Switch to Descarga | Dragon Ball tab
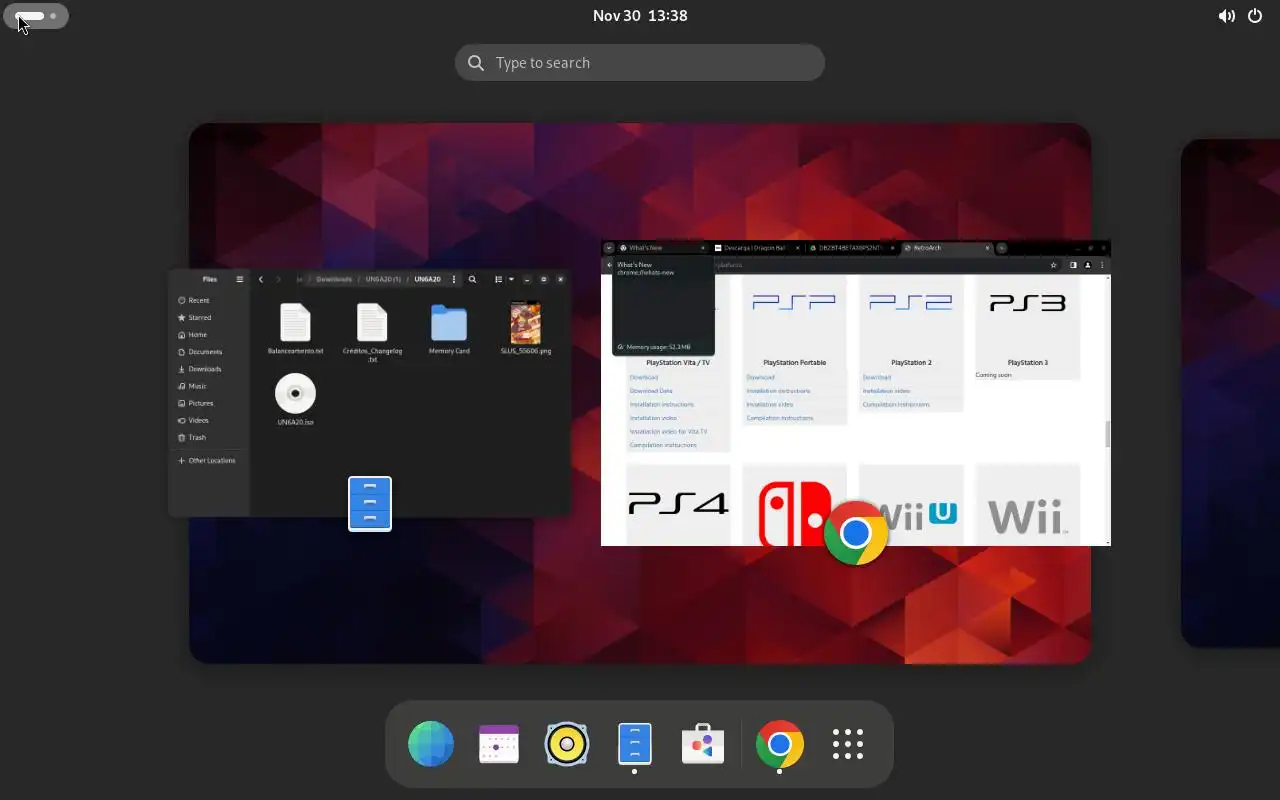Screen dimensions: 1280x800 [x=757, y=248]
